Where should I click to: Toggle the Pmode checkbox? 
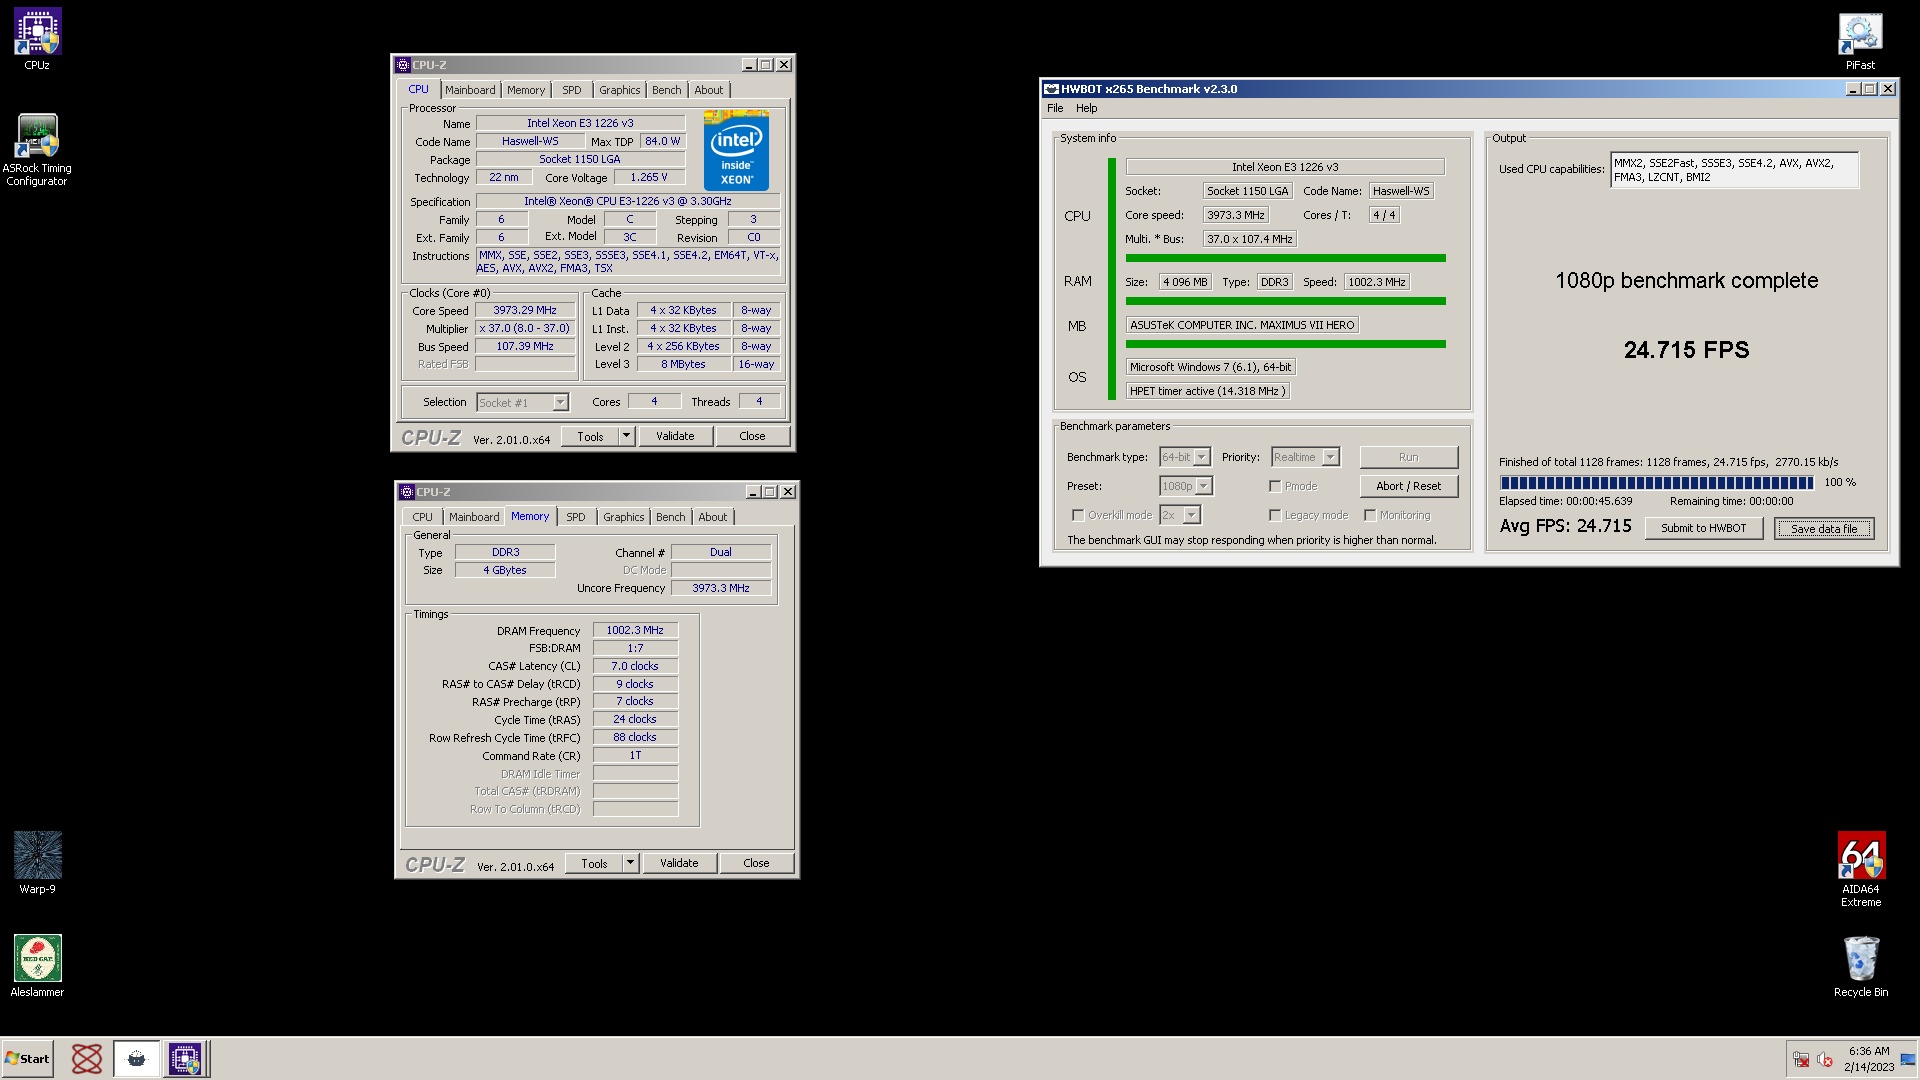(x=1275, y=486)
